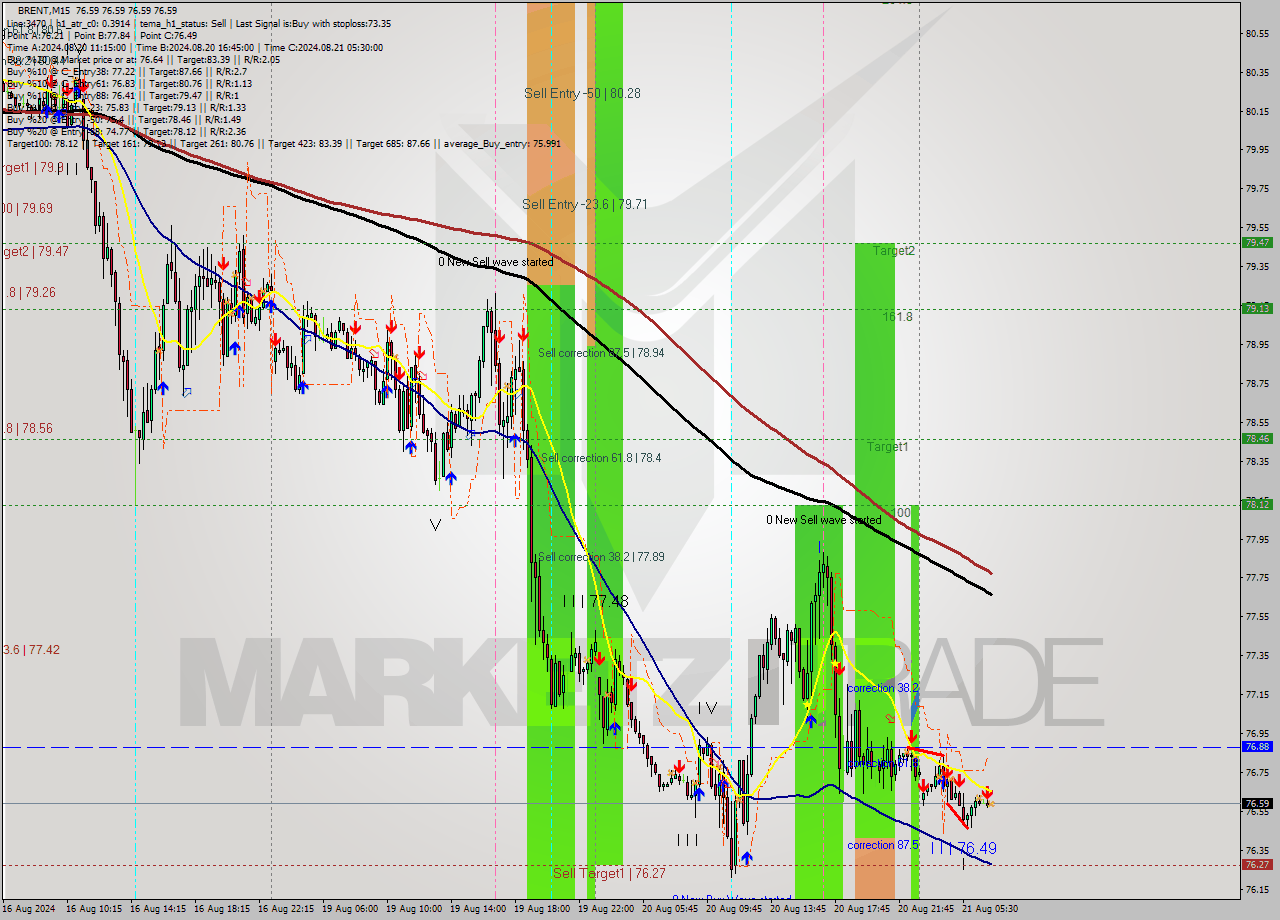Click the 77.35 price axis value

tap(1257, 655)
